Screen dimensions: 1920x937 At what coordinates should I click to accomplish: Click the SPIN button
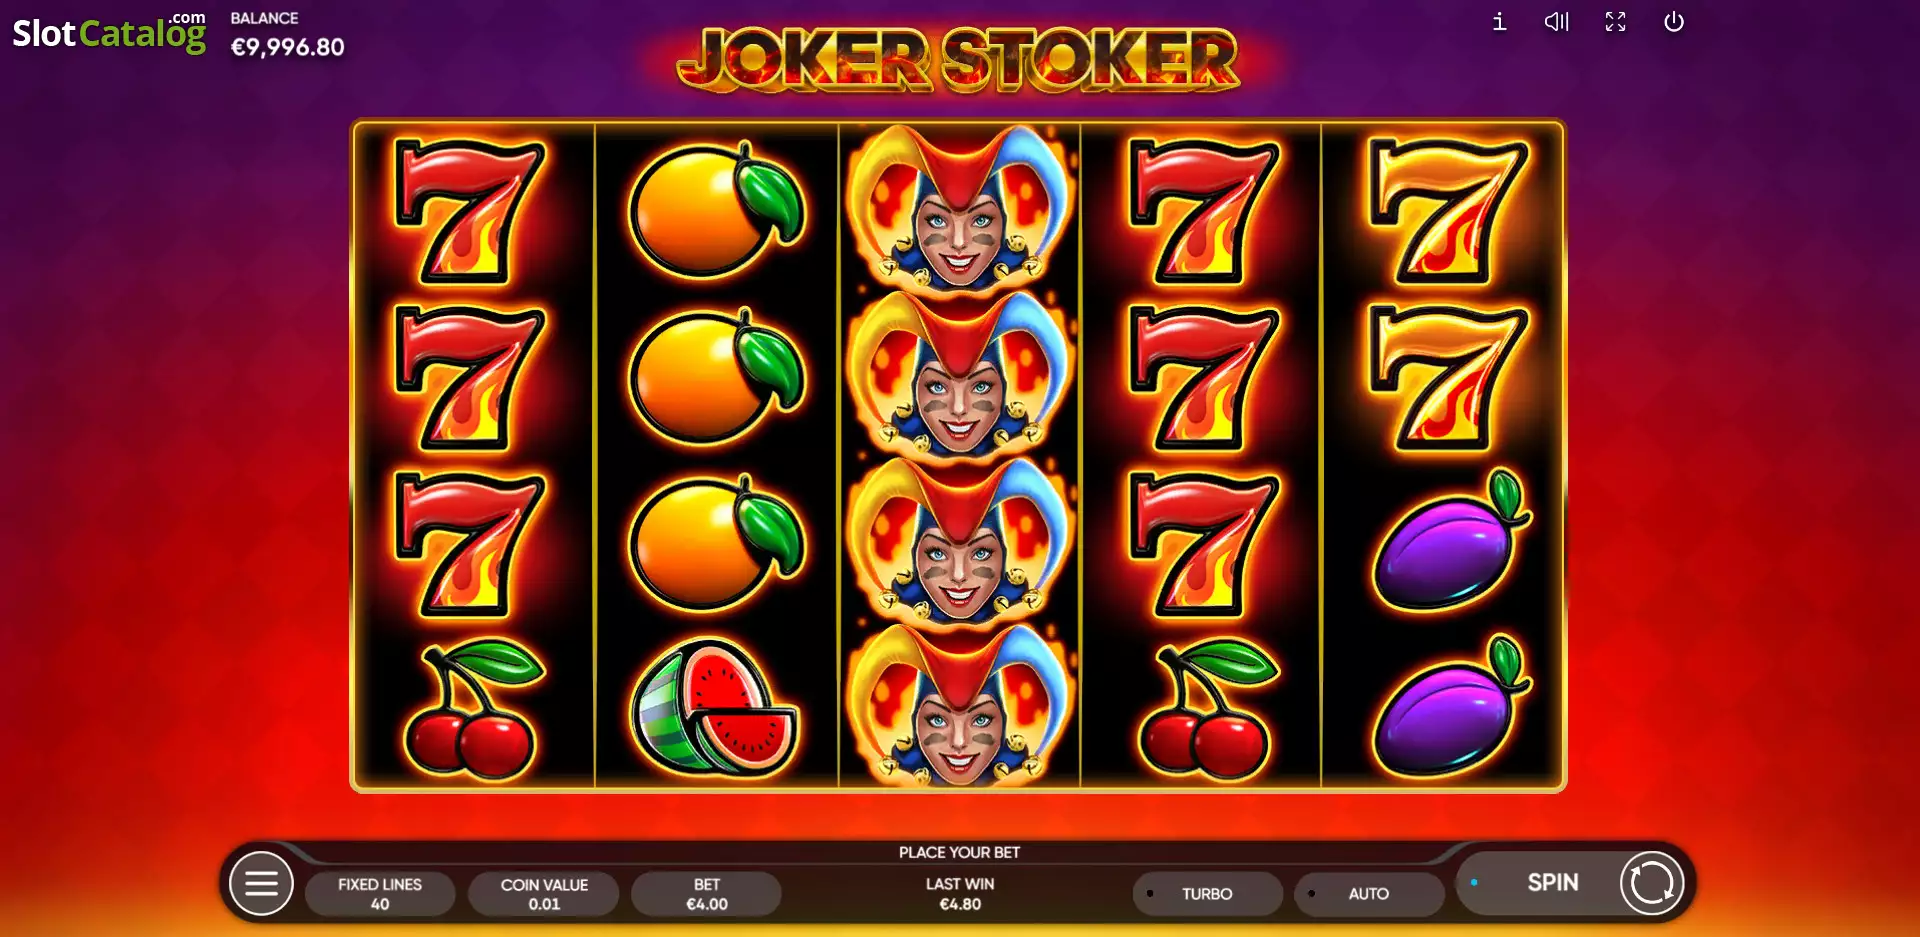coord(1552,883)
